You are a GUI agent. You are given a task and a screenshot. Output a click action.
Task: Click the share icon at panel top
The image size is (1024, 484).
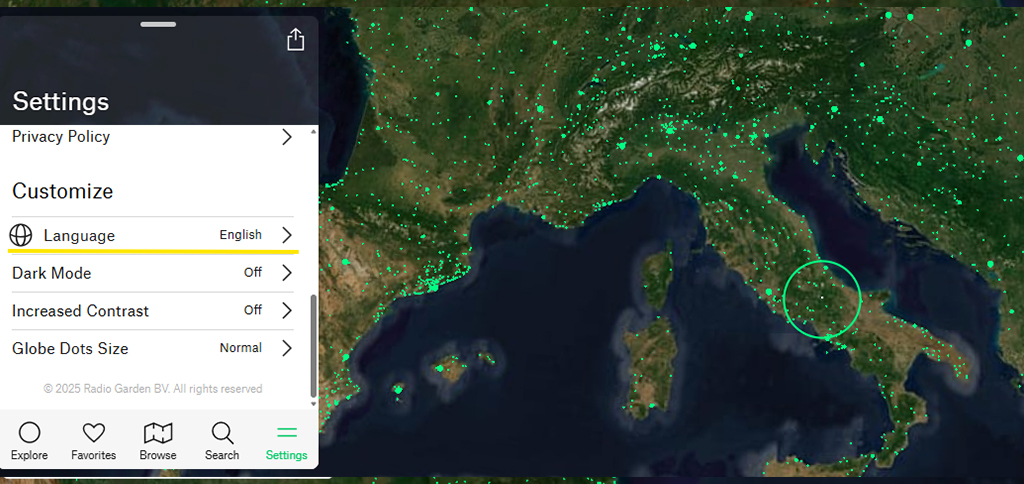tap(295, 39)
